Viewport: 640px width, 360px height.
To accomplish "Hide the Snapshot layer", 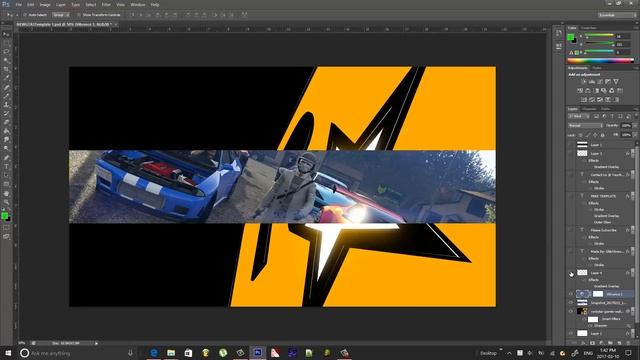I will [571, 303].
